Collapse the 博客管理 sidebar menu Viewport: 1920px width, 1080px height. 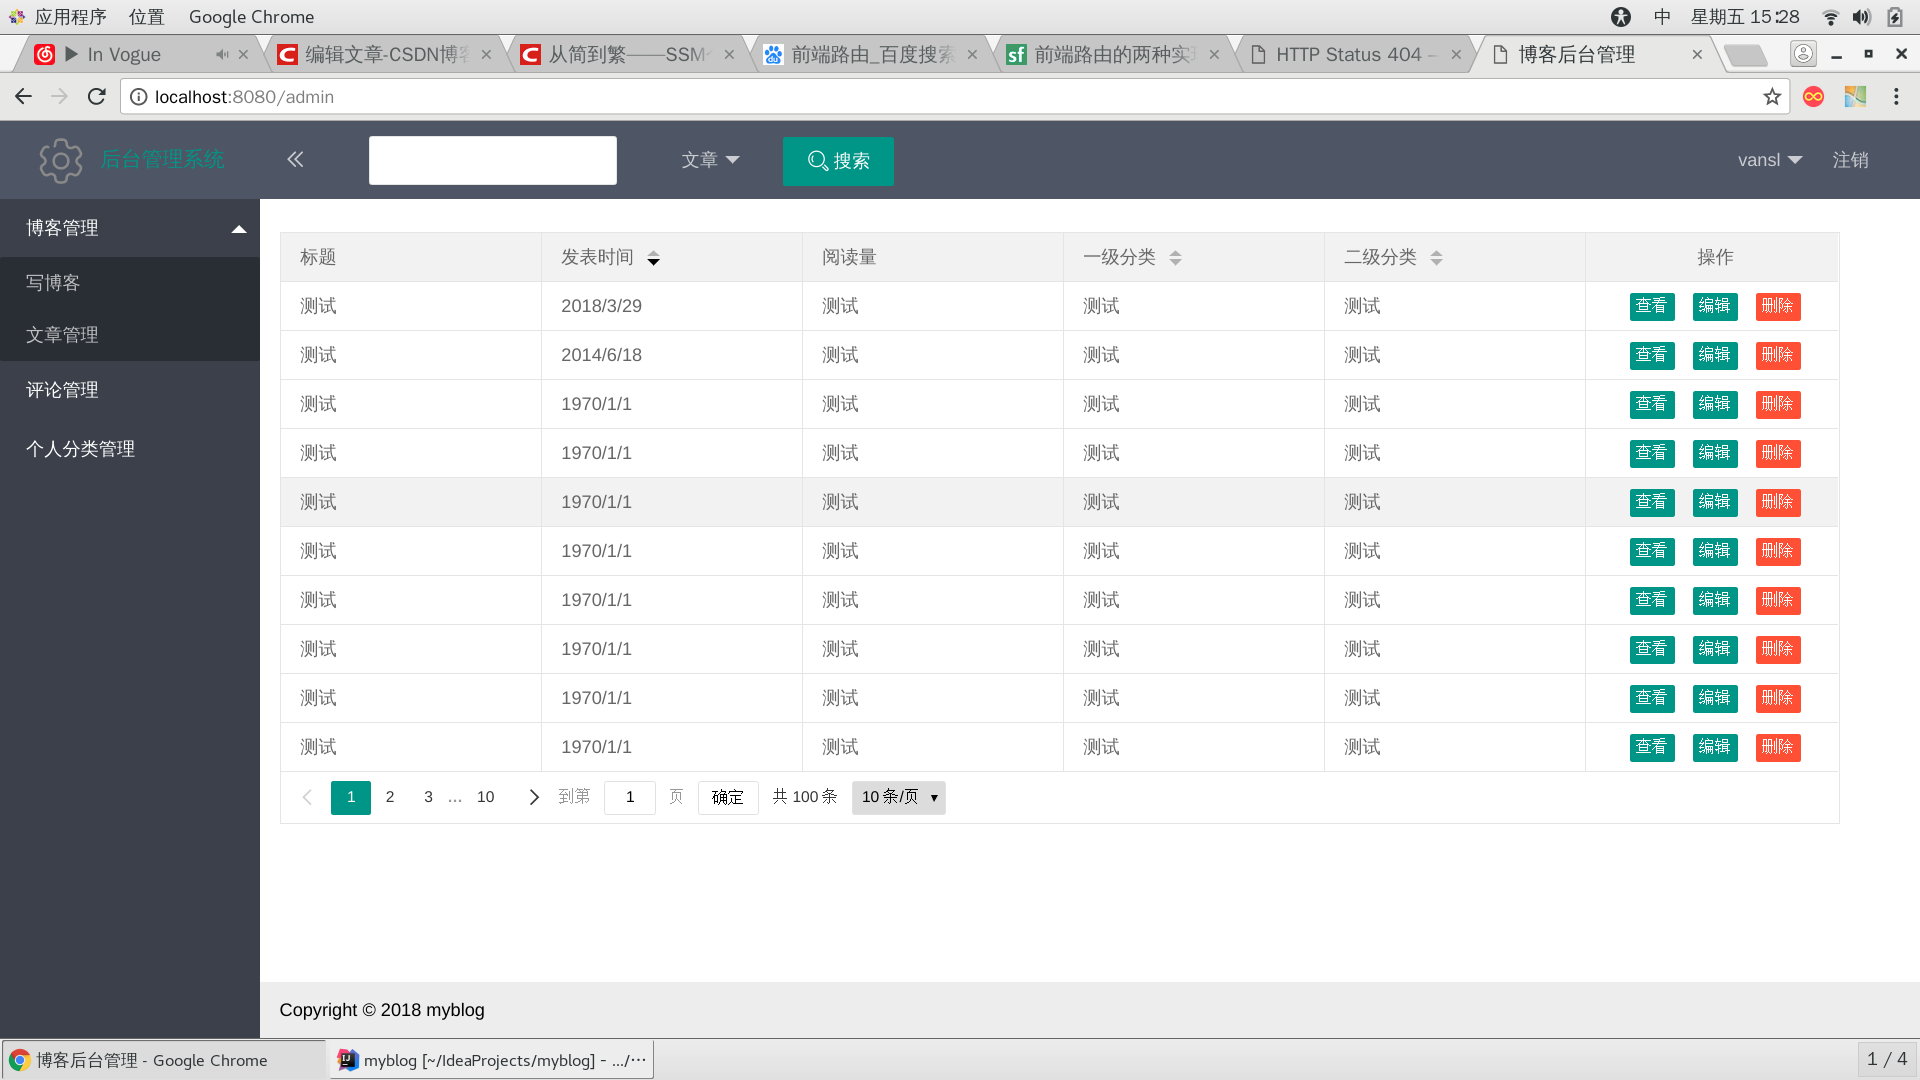point(130,228)
